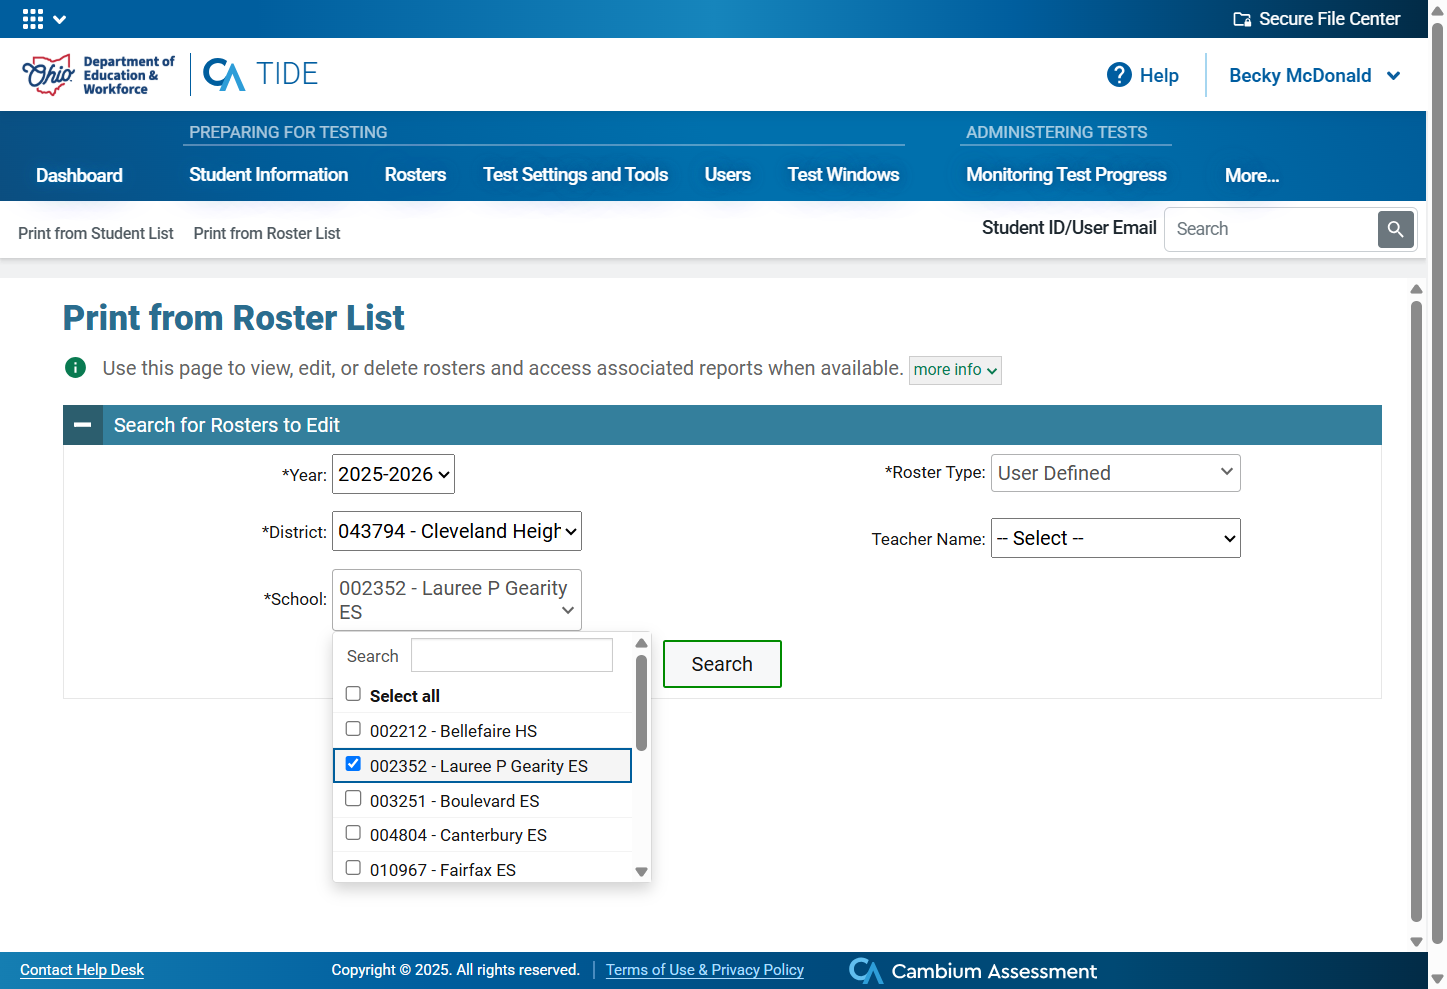Open the More... menu

click(x=1252, y=176)
